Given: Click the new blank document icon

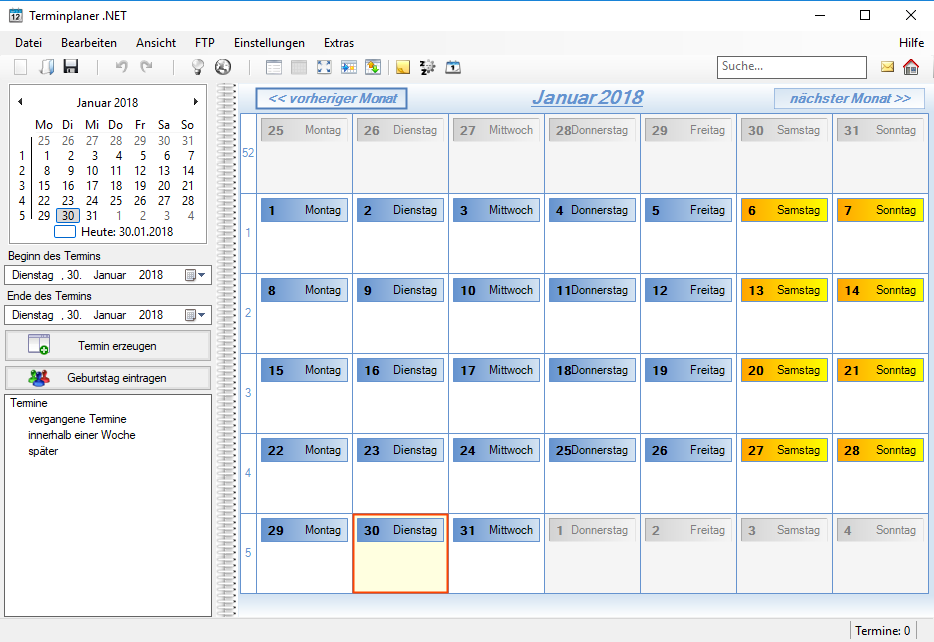Looking at the screenshot, I should (20, 67).
